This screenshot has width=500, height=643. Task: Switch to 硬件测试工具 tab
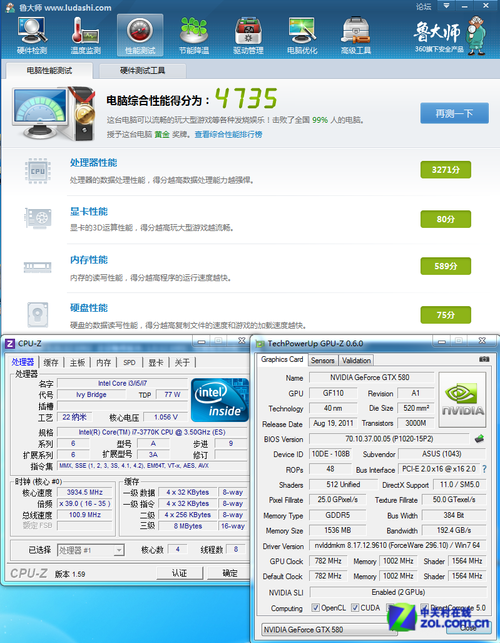pyautogui.click(x=142, y=71)
